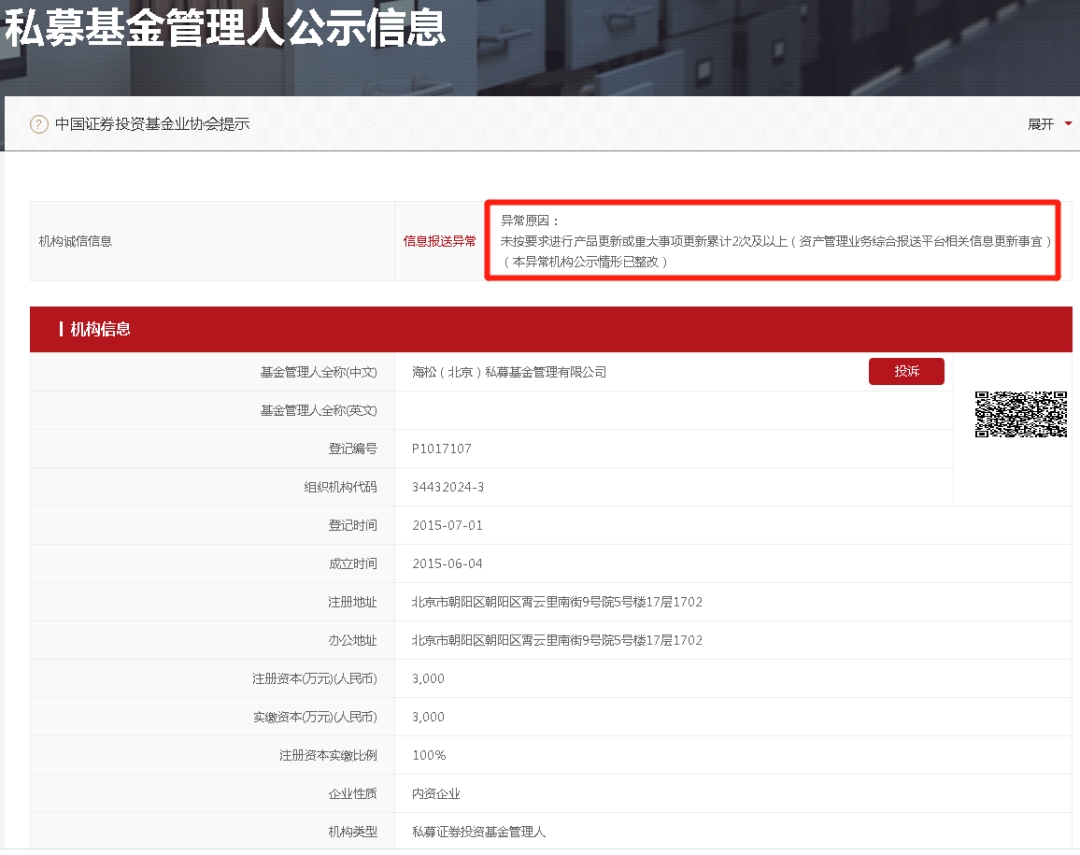Image resolution: width=1080 pixels, height=855 pixels.
Task: Click the 内资企业 enterprise type value
Action: tap(436, 793)
